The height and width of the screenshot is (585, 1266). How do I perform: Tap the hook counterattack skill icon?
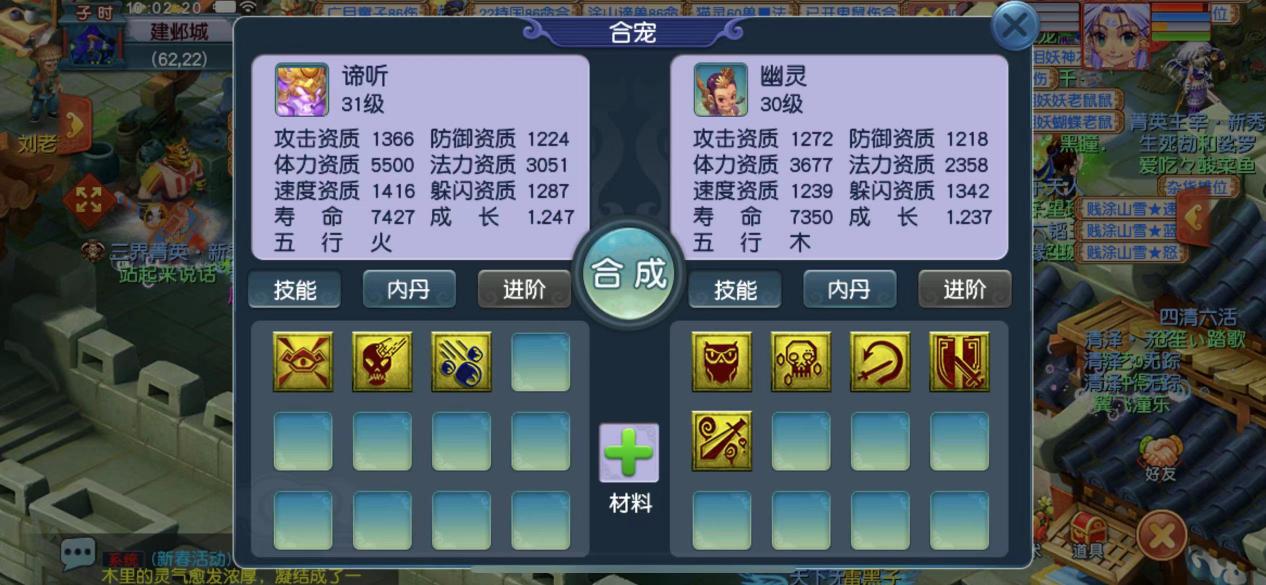880,362
